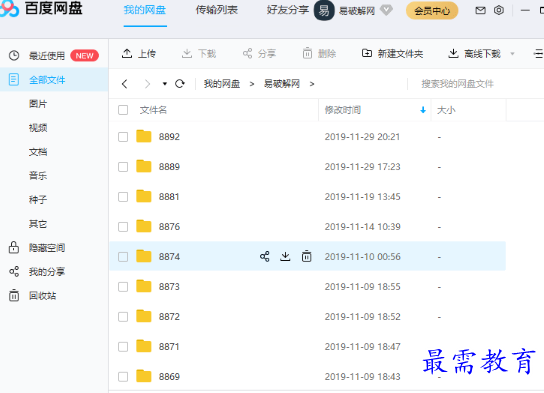The height and width of the screenshot is (393, 544).
Task: Click the 8873 folder icon
Action: 144,287
